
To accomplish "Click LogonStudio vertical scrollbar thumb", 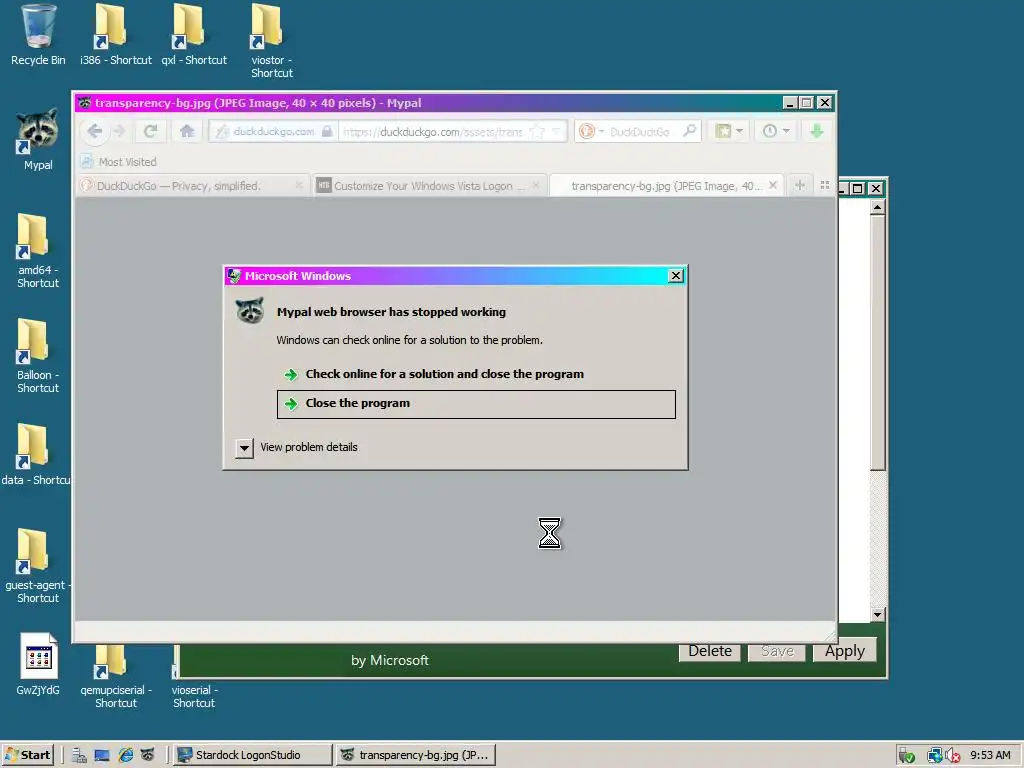I will click(878, 342).
